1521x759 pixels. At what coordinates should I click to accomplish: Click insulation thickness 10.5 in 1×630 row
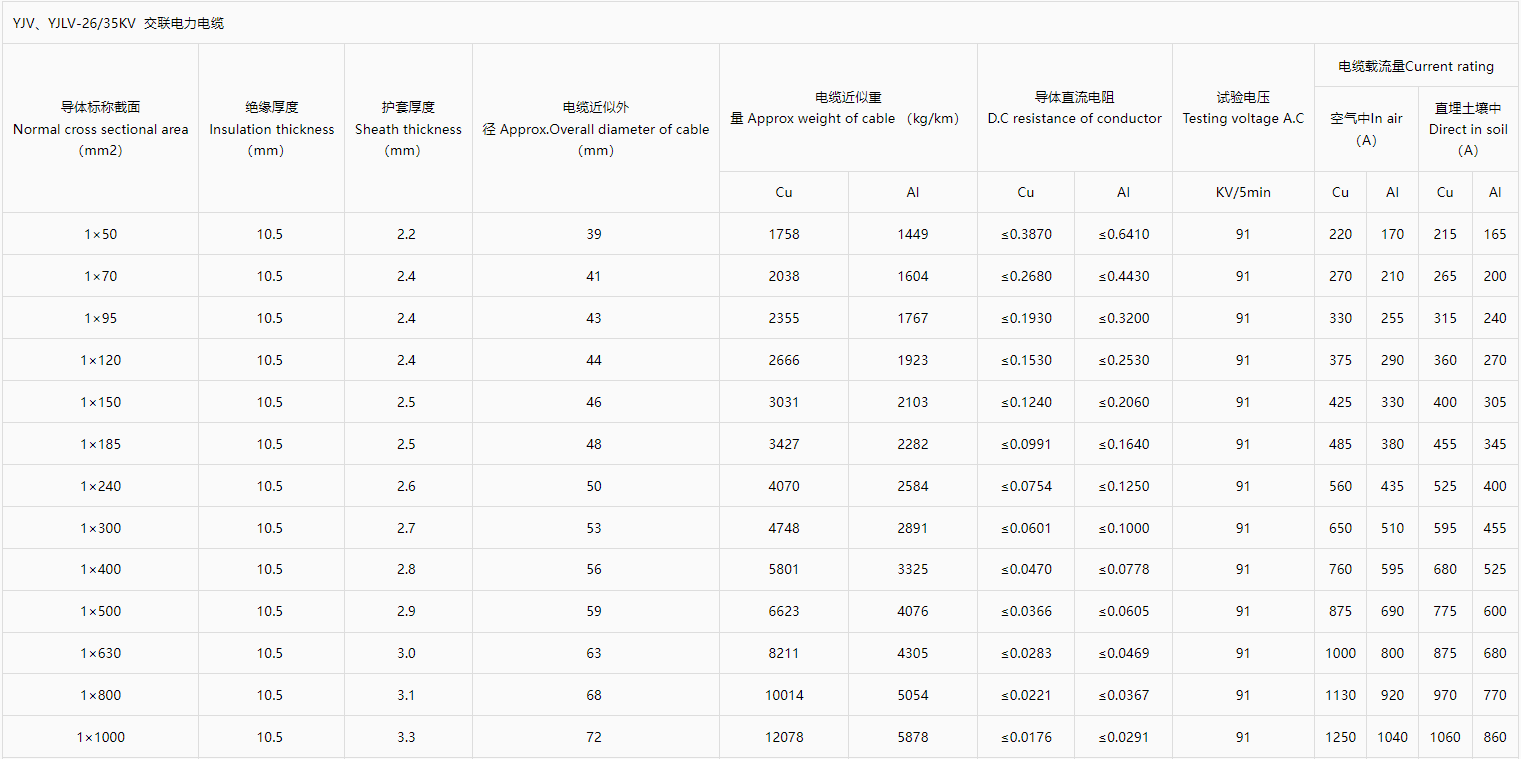pyautogui.click(x=270, y=653)
